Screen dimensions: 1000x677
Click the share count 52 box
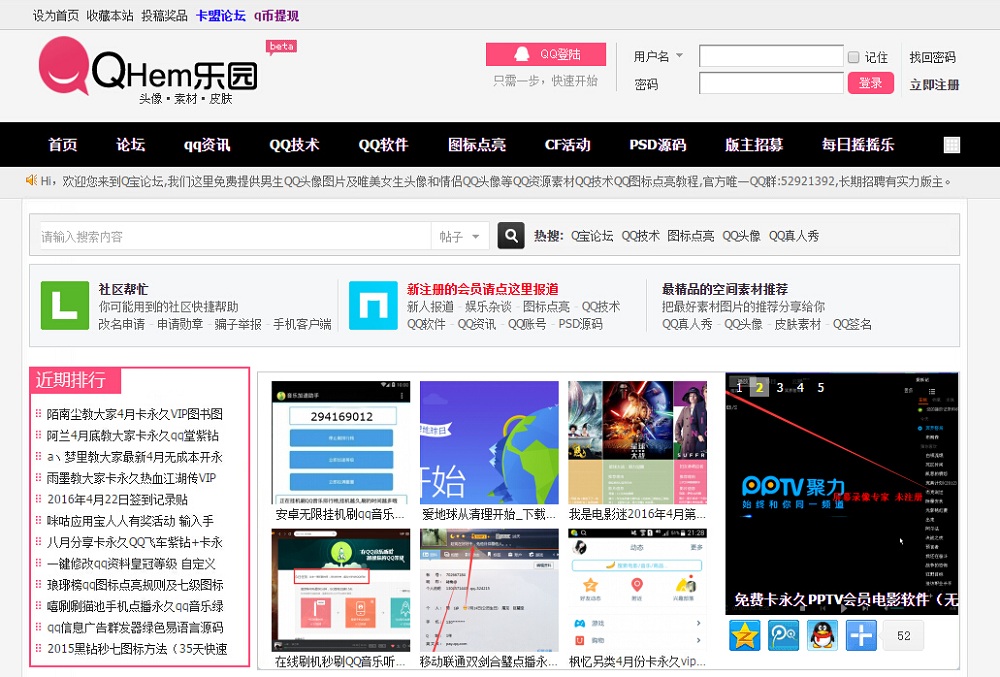(x=904, y=636)
